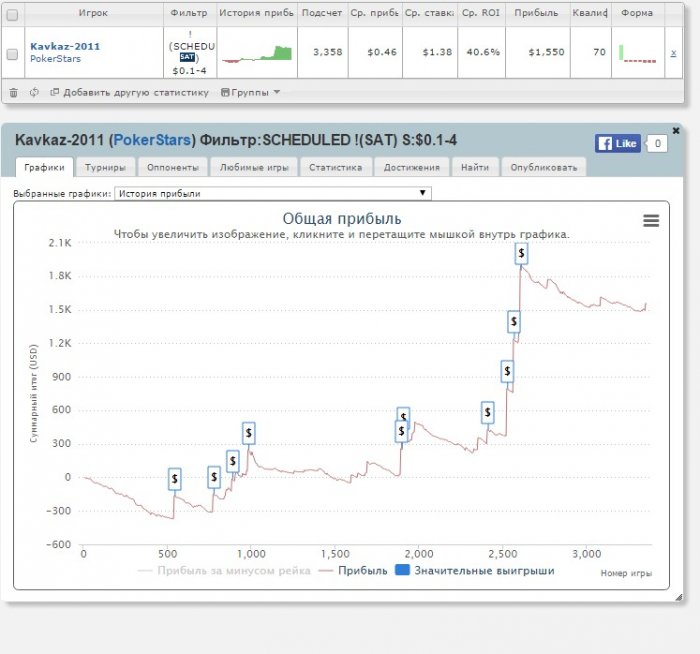
Task: Switch to the 'Турниры' tab
Action: tap(104, 167)
